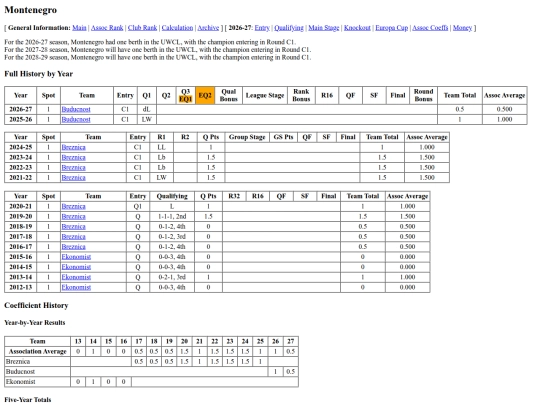Click the 'Year-by-Year Results' subheading

pyautogui.click(x=34, y=323)
